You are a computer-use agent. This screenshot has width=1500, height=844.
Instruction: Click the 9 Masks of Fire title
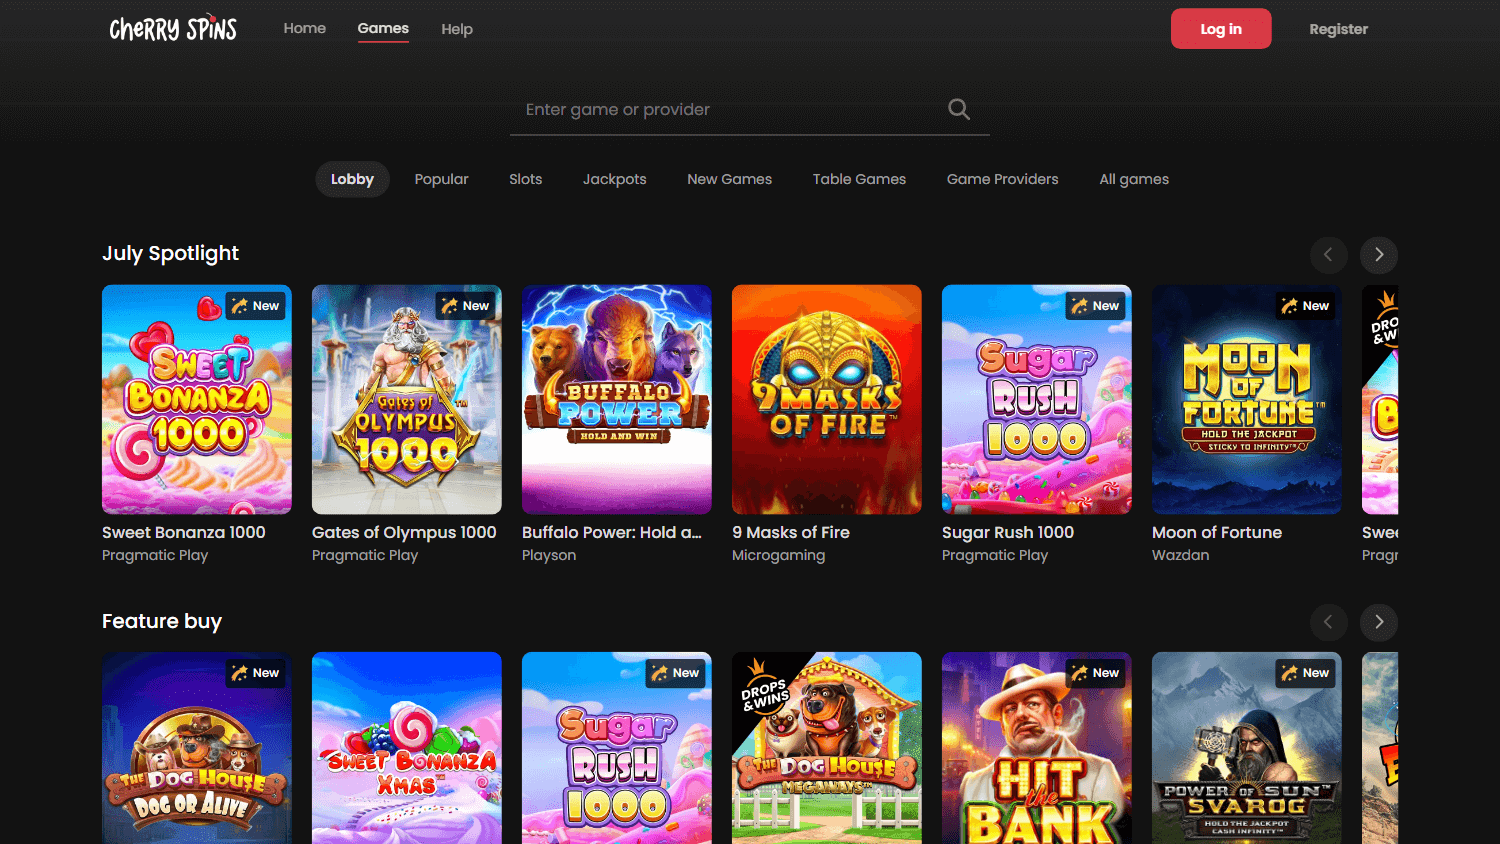point(791,533)
